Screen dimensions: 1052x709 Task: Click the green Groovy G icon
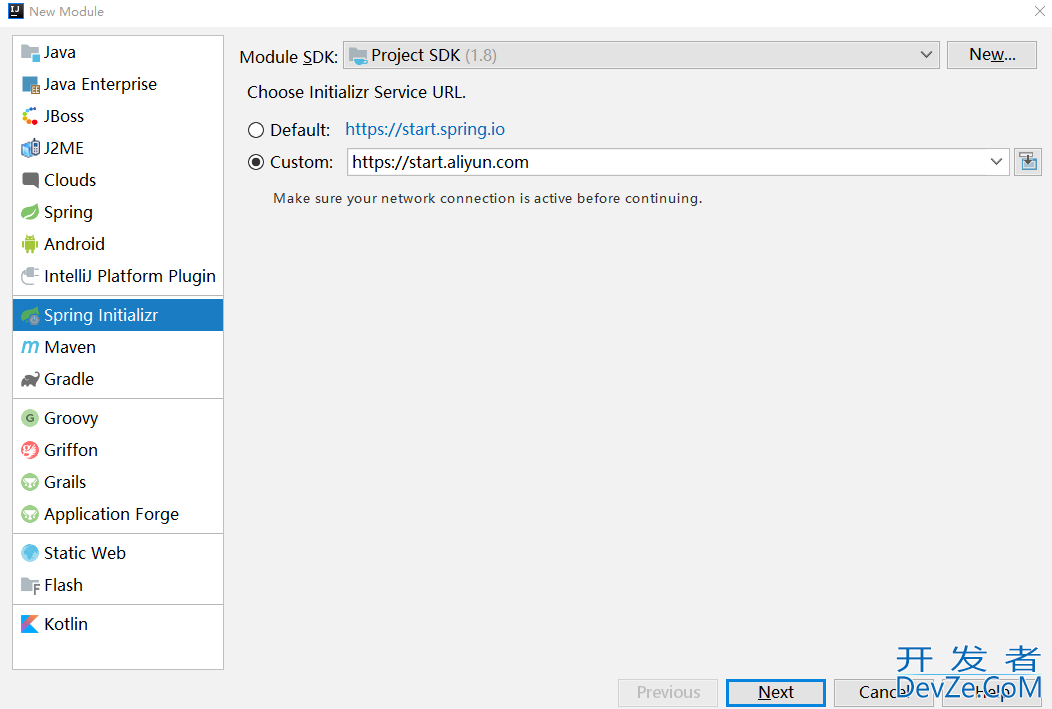30,418
